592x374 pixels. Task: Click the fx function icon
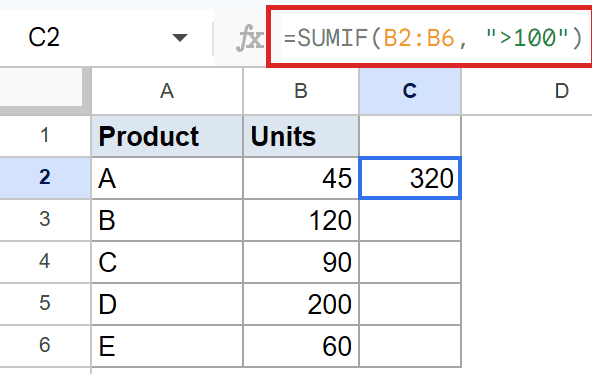[x=249, y=38]
